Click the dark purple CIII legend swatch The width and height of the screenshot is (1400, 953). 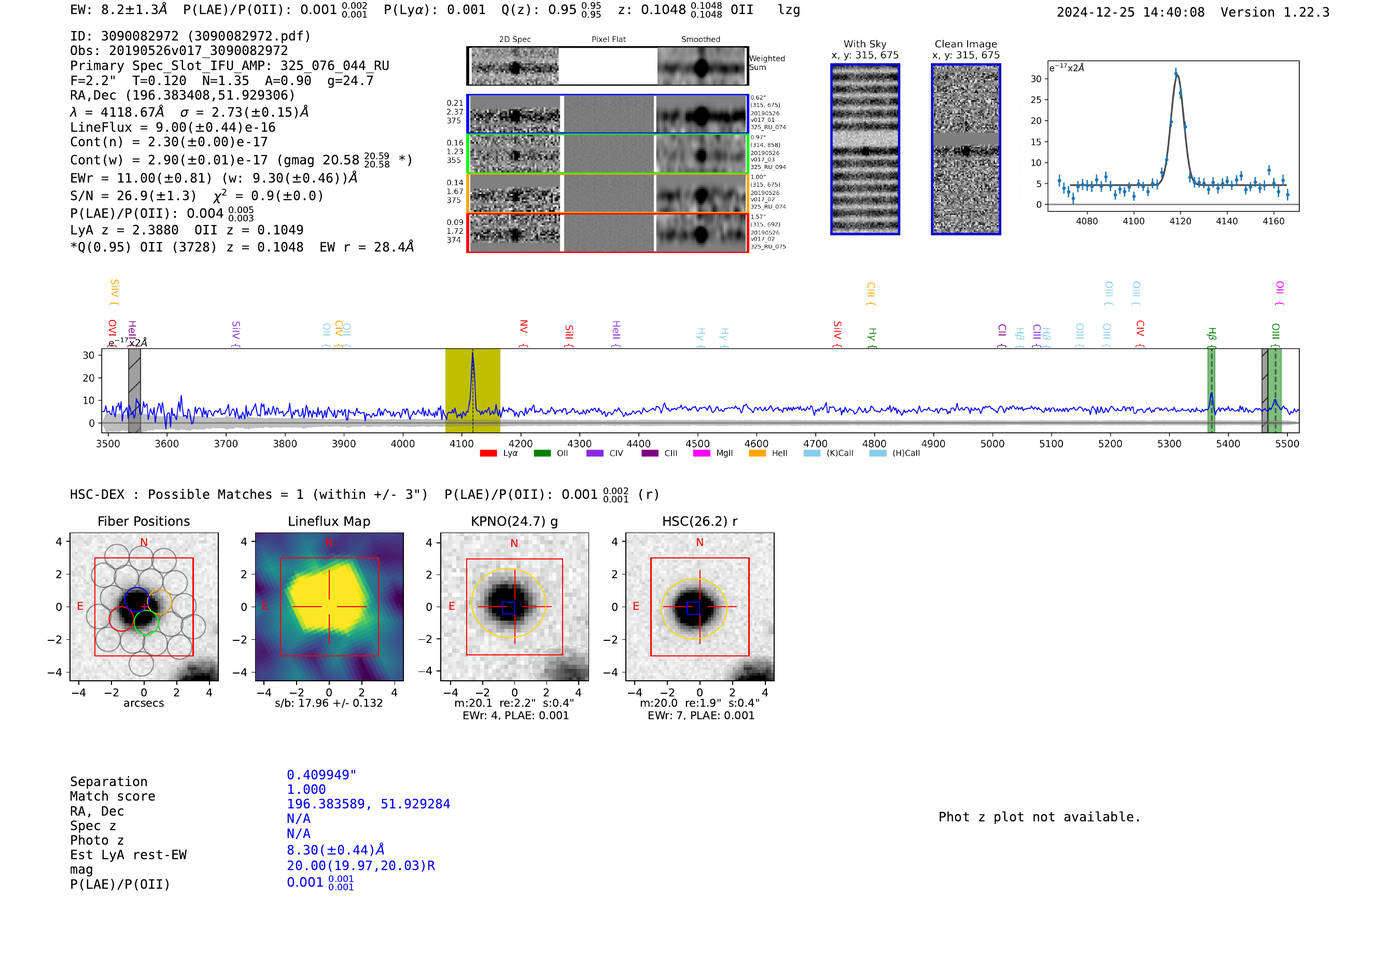click(650, 453)
